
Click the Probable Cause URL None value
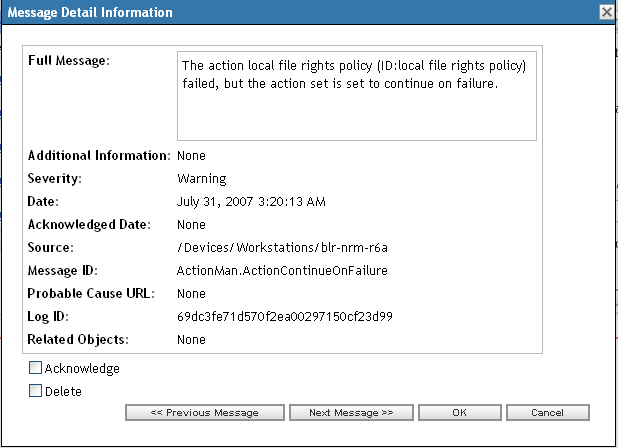pos(191,293)
